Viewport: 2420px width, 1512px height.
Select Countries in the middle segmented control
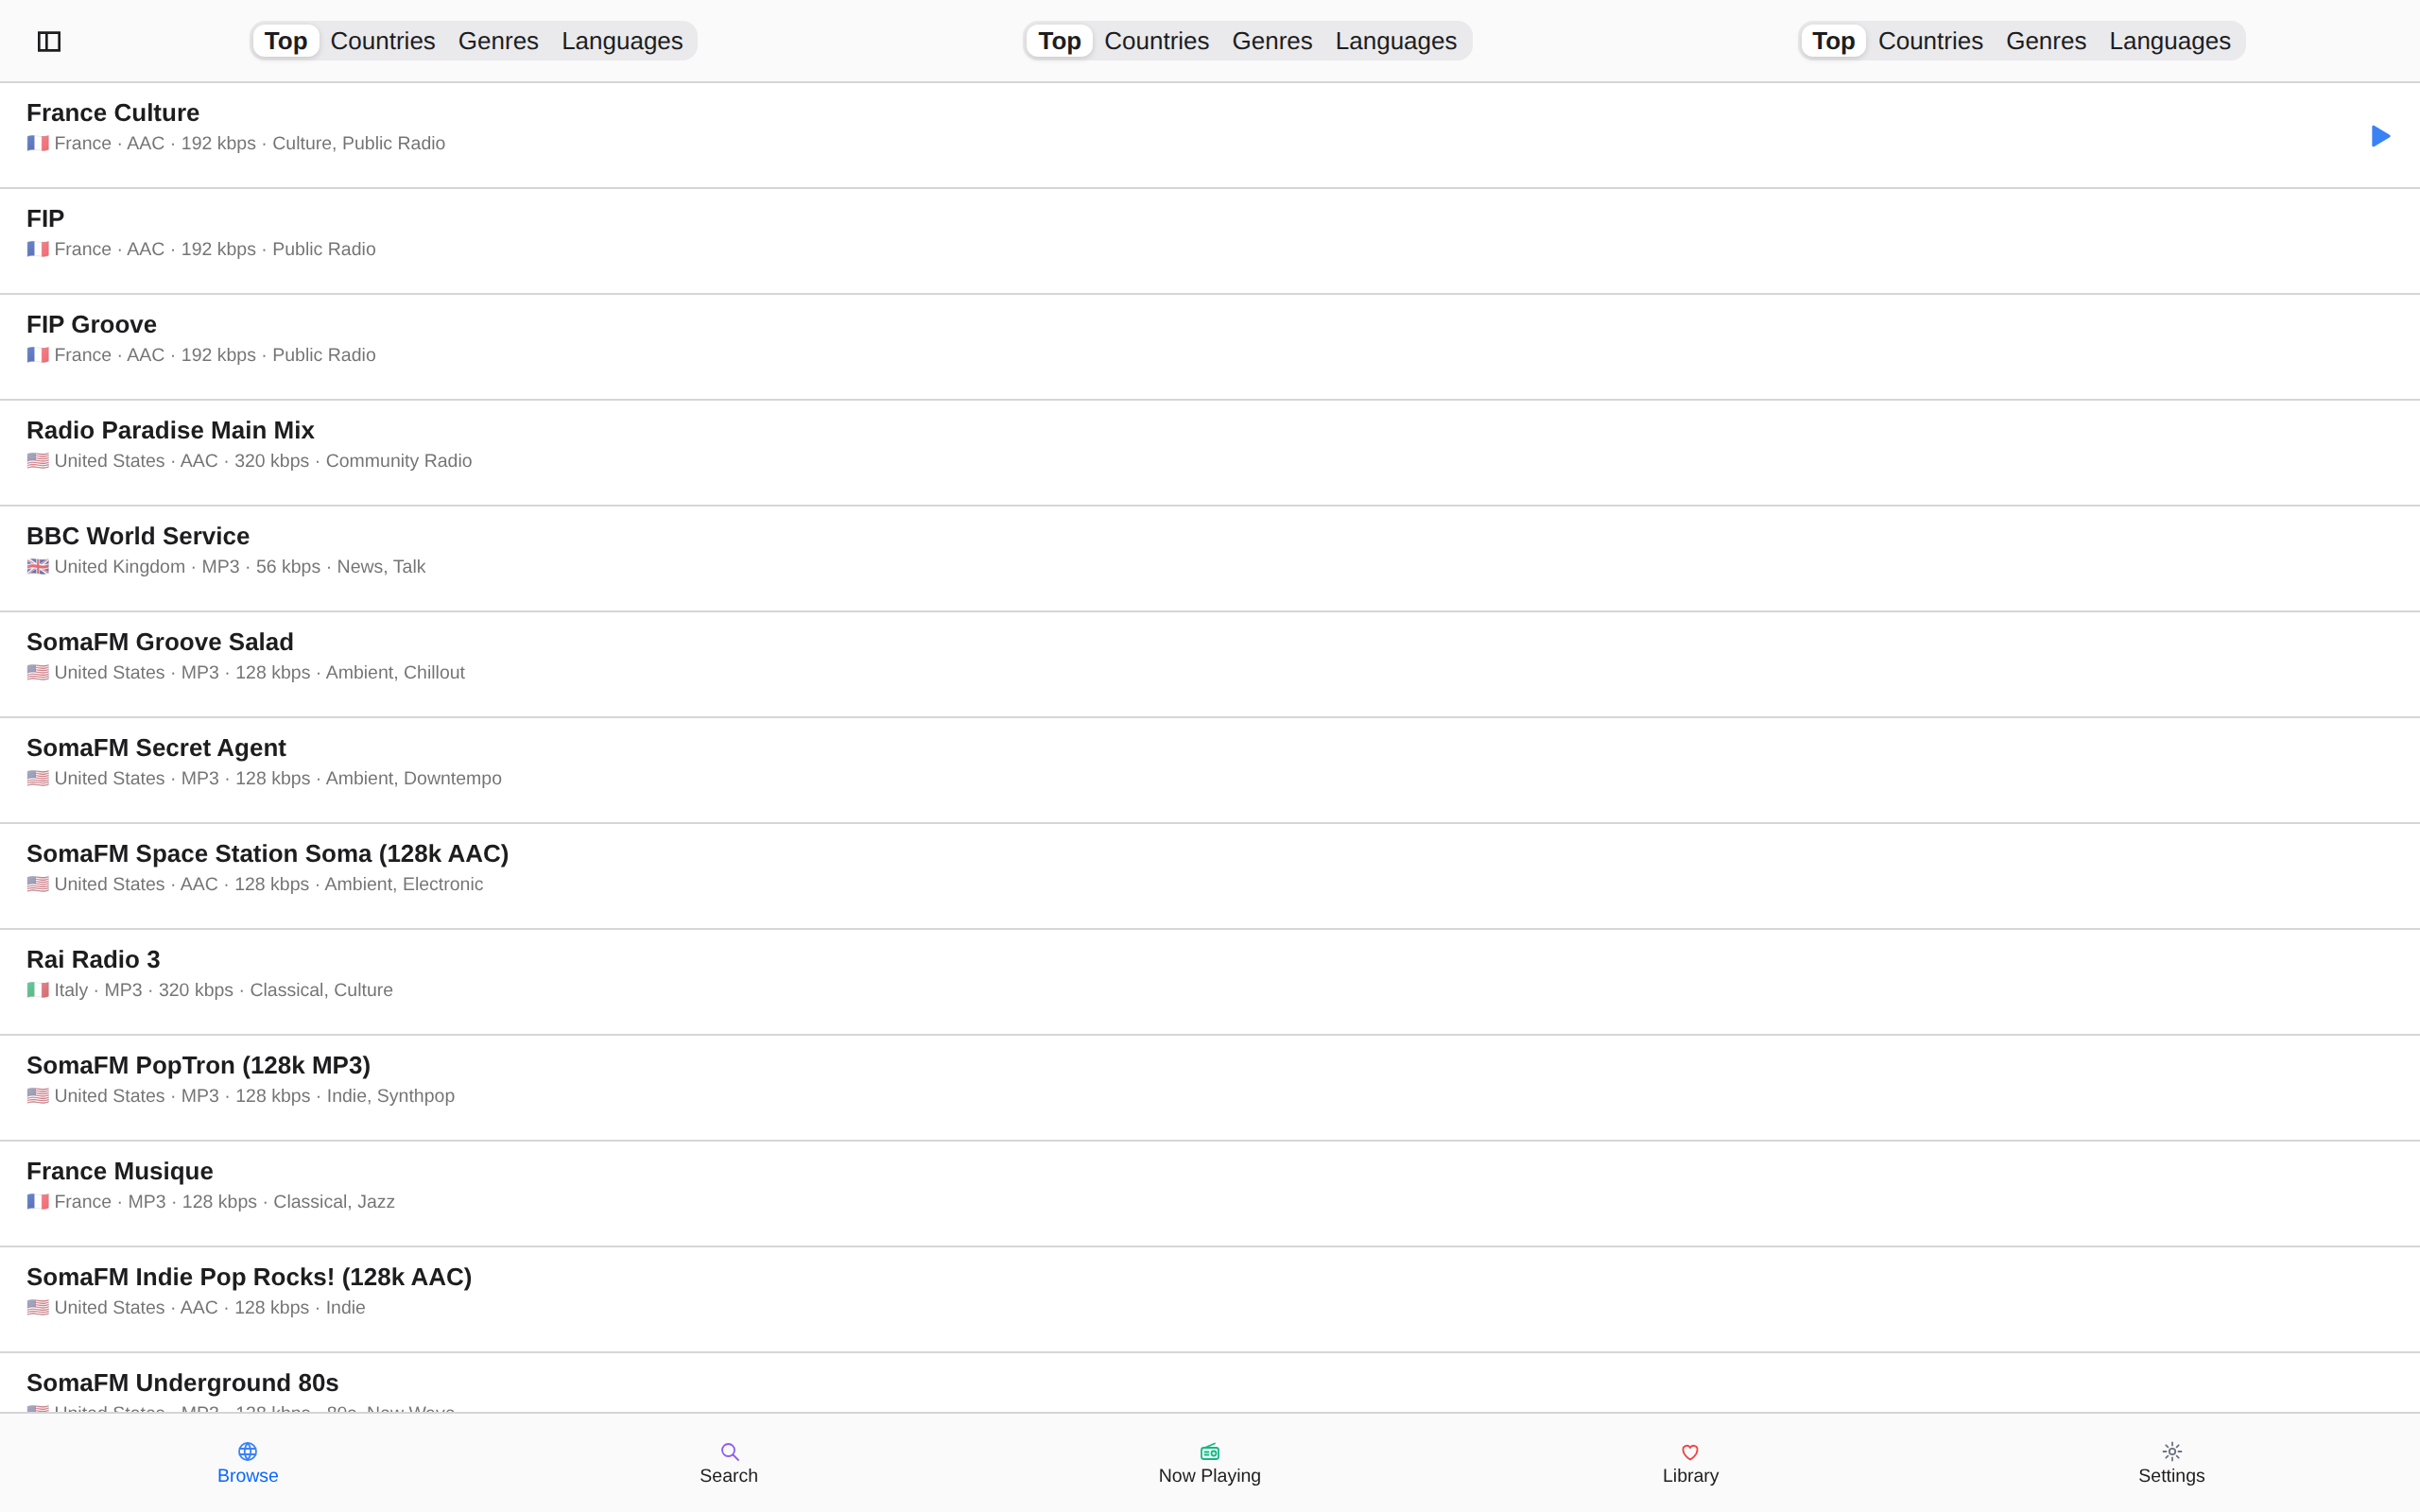[x=1157, y=41]
